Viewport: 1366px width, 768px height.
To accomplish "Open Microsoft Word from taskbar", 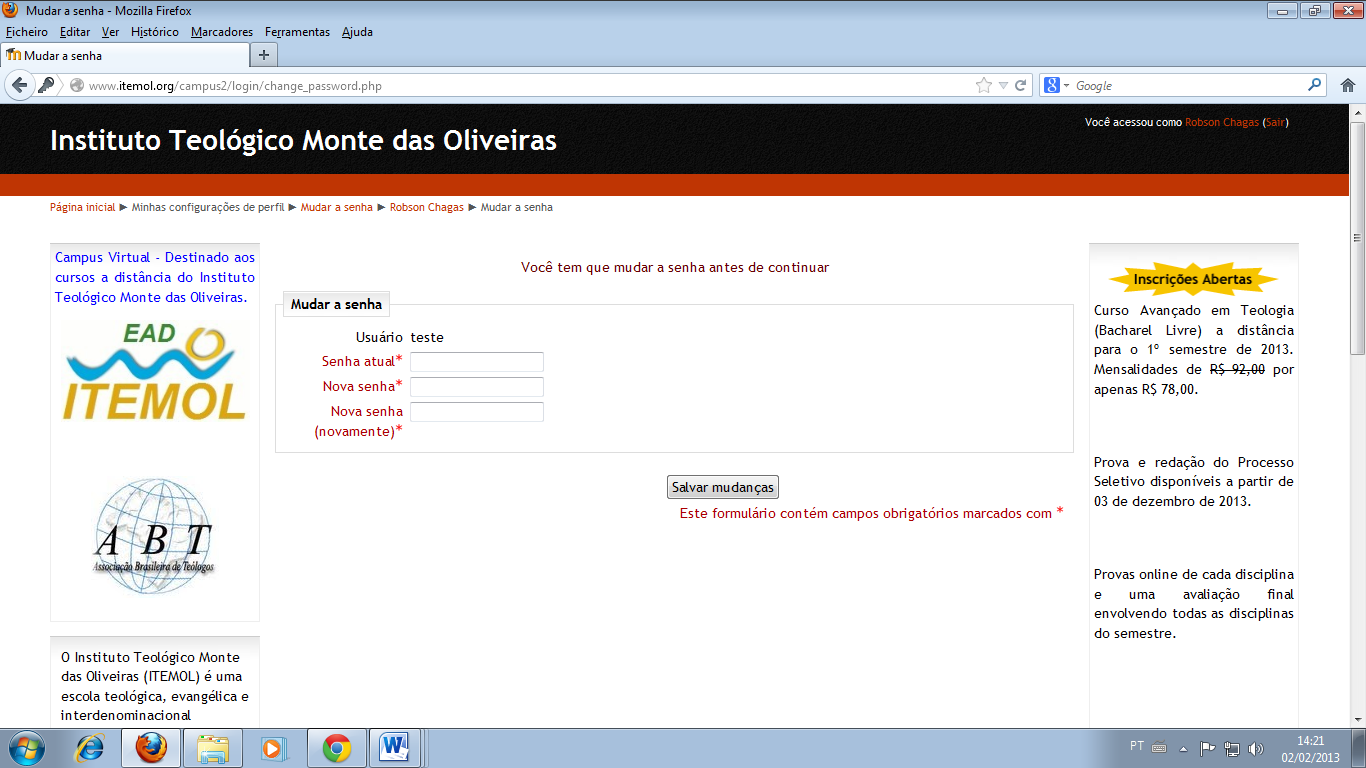I will tap(395, 748).
